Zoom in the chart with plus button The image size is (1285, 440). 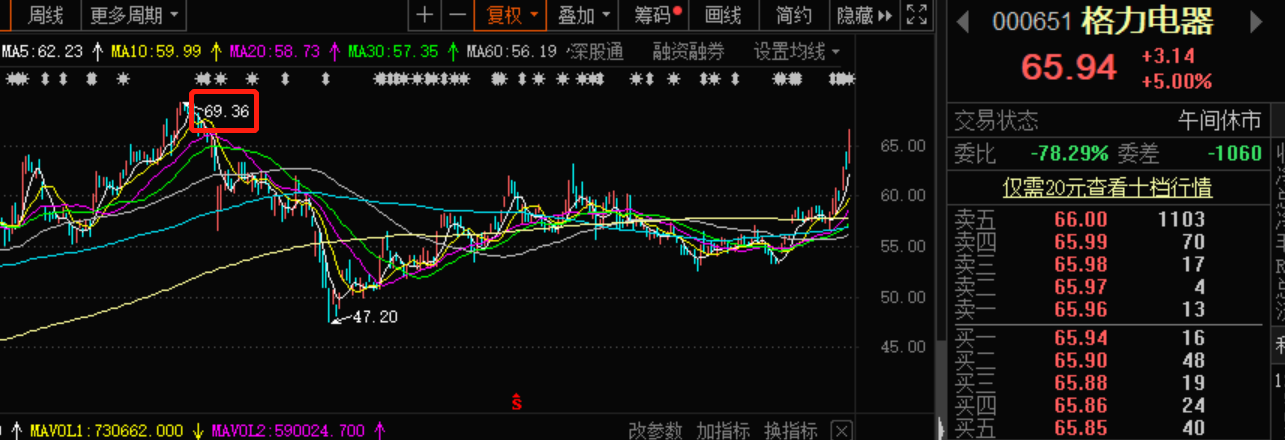[x=425, y=14]
